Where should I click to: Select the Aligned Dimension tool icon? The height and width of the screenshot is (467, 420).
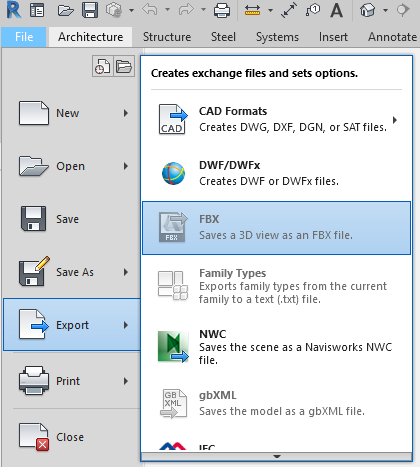289,10
